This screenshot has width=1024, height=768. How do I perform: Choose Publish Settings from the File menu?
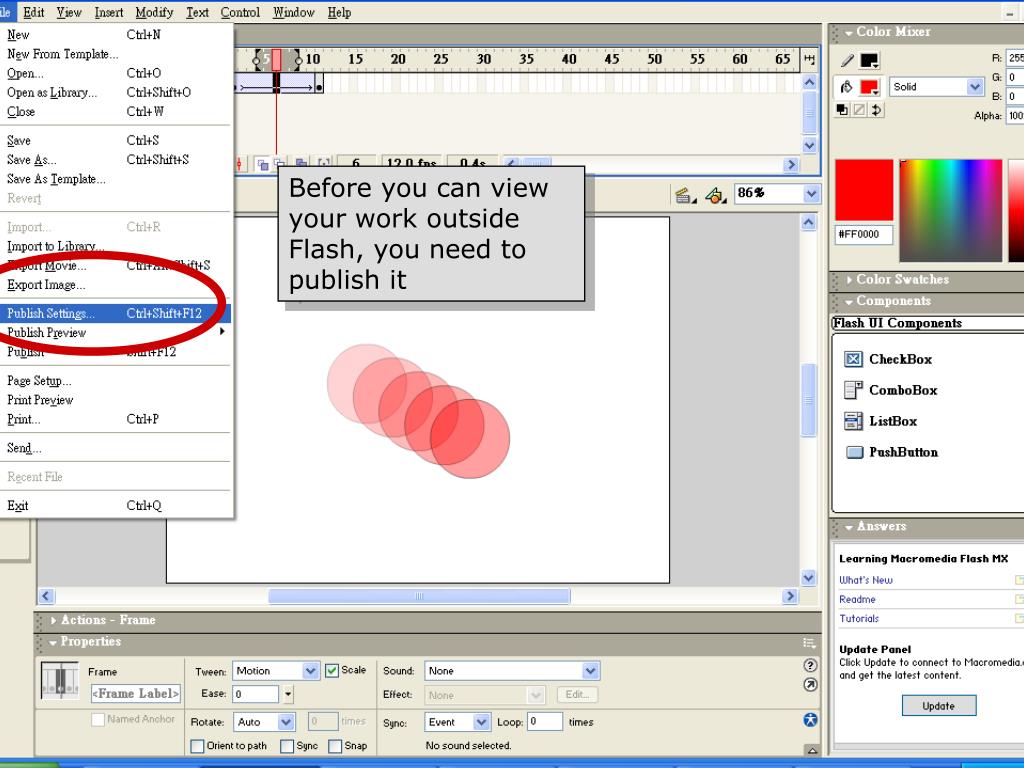pyautogui.click(x=52, y=313)
